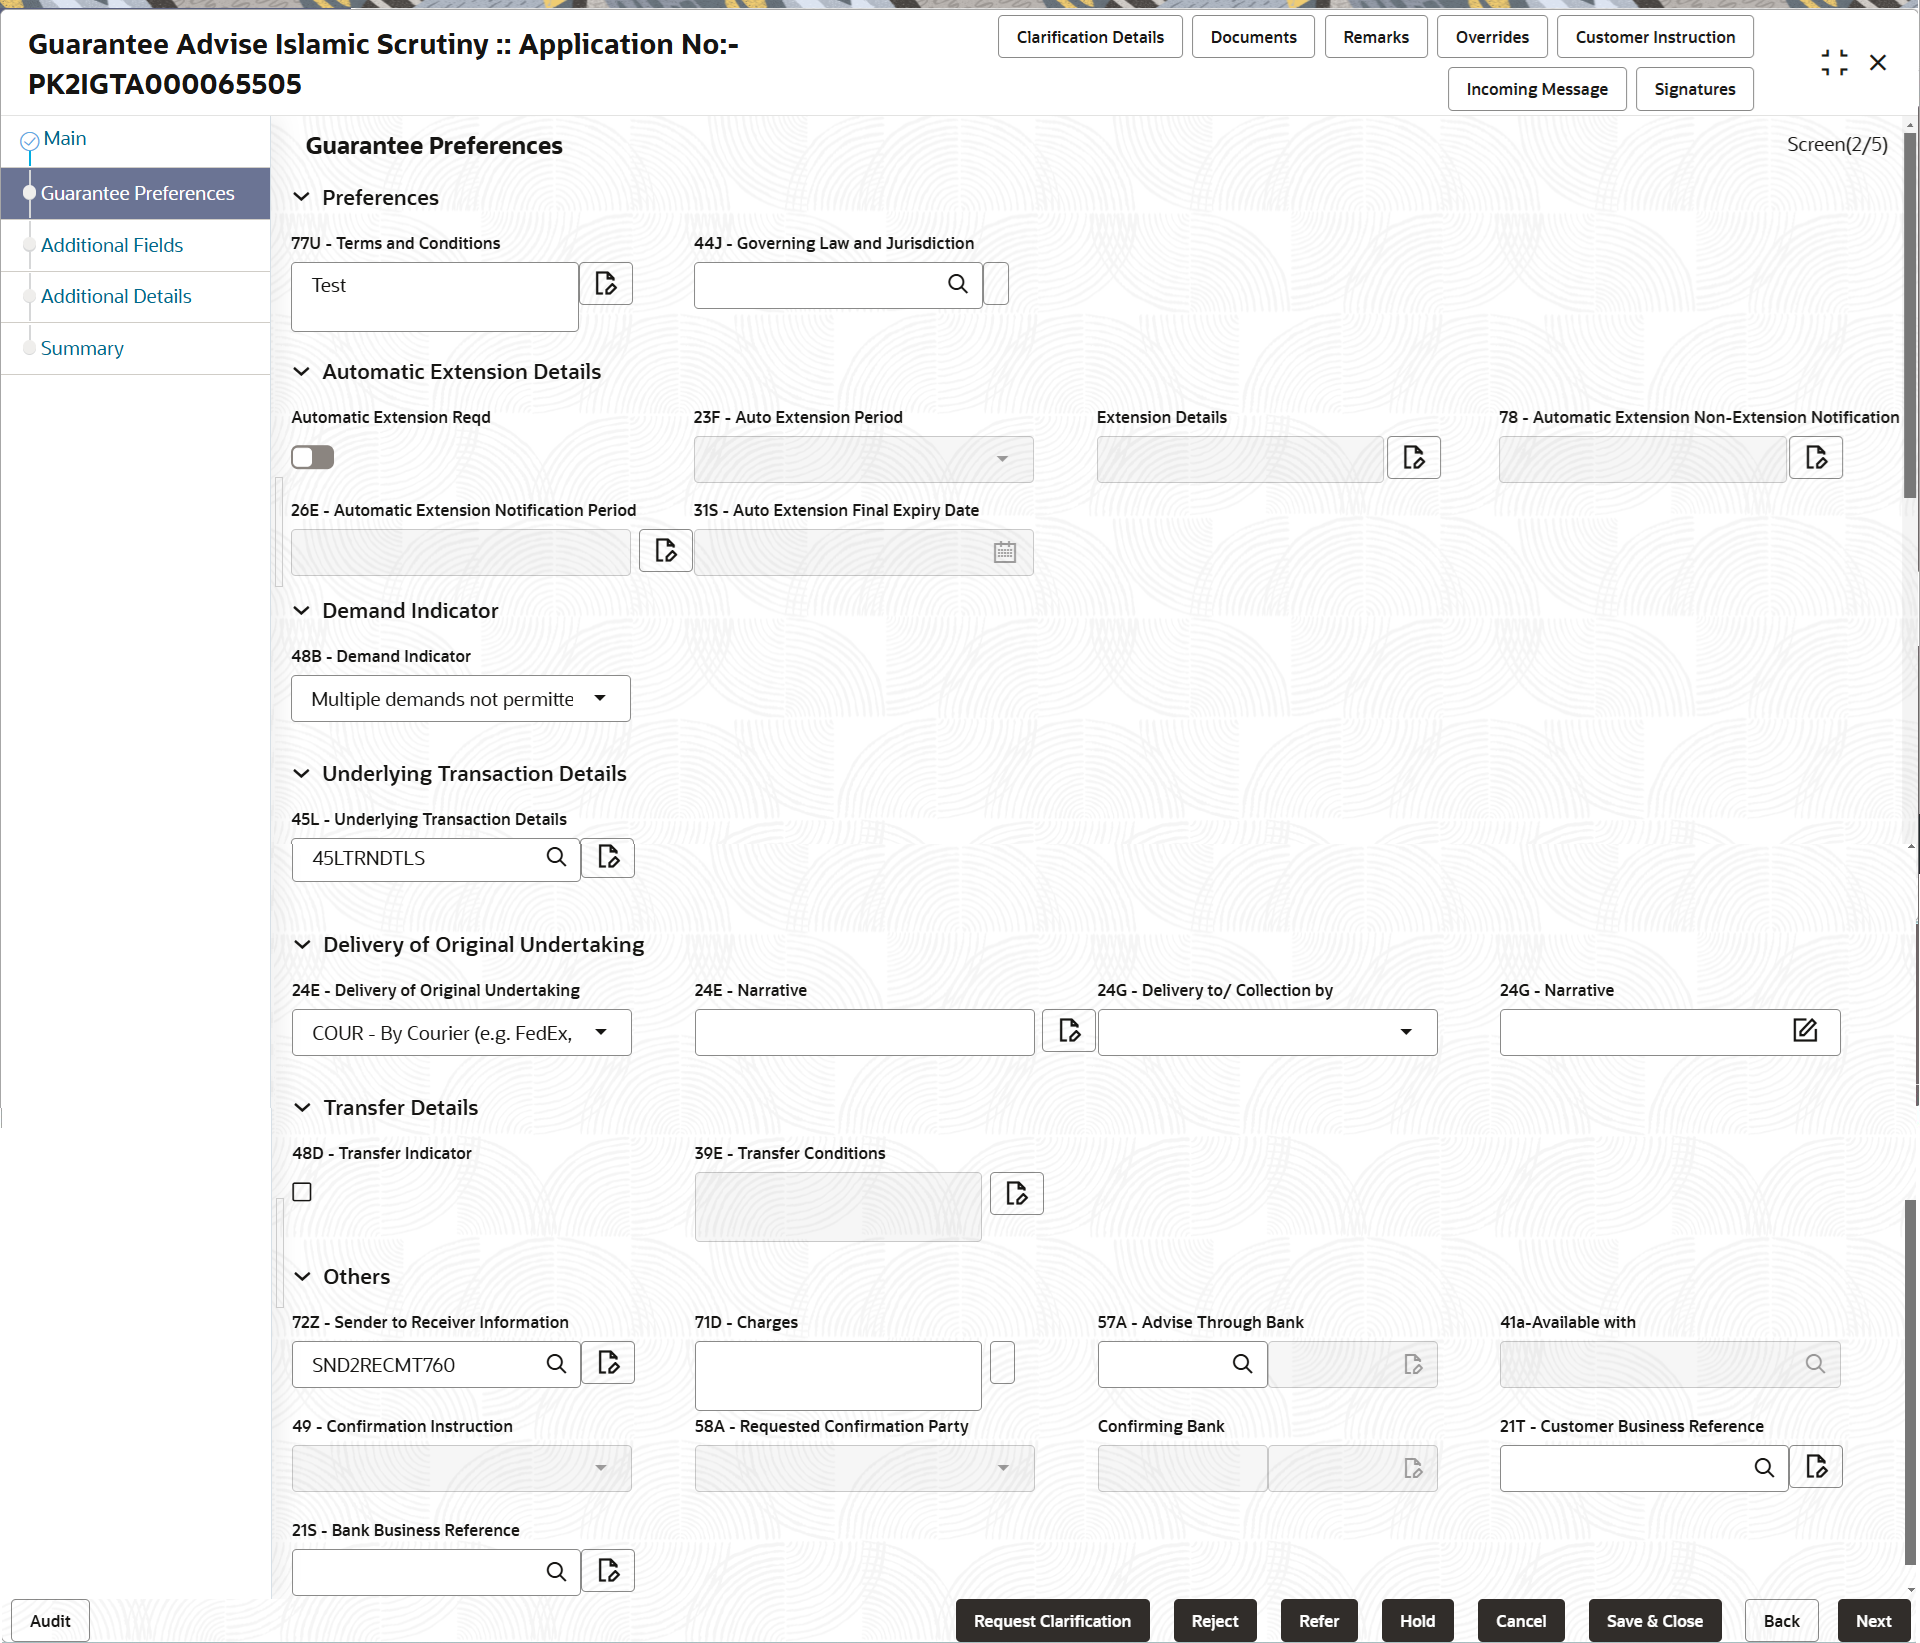Click the Save & Close button
This screenshot has height=1643, width=1920.
click(x=1653, y=1620)
